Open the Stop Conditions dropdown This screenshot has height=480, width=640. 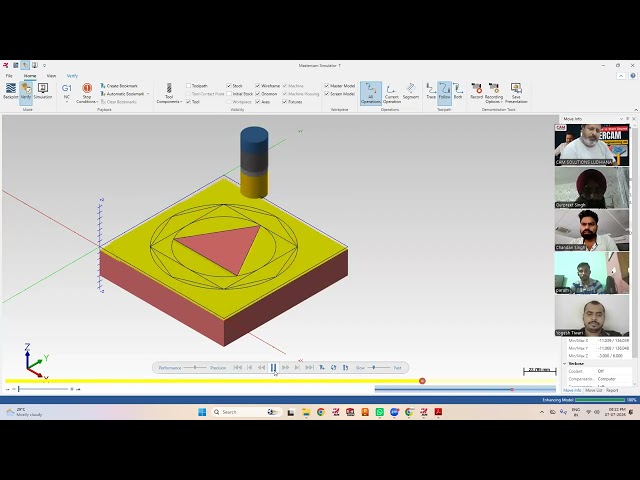87,93
